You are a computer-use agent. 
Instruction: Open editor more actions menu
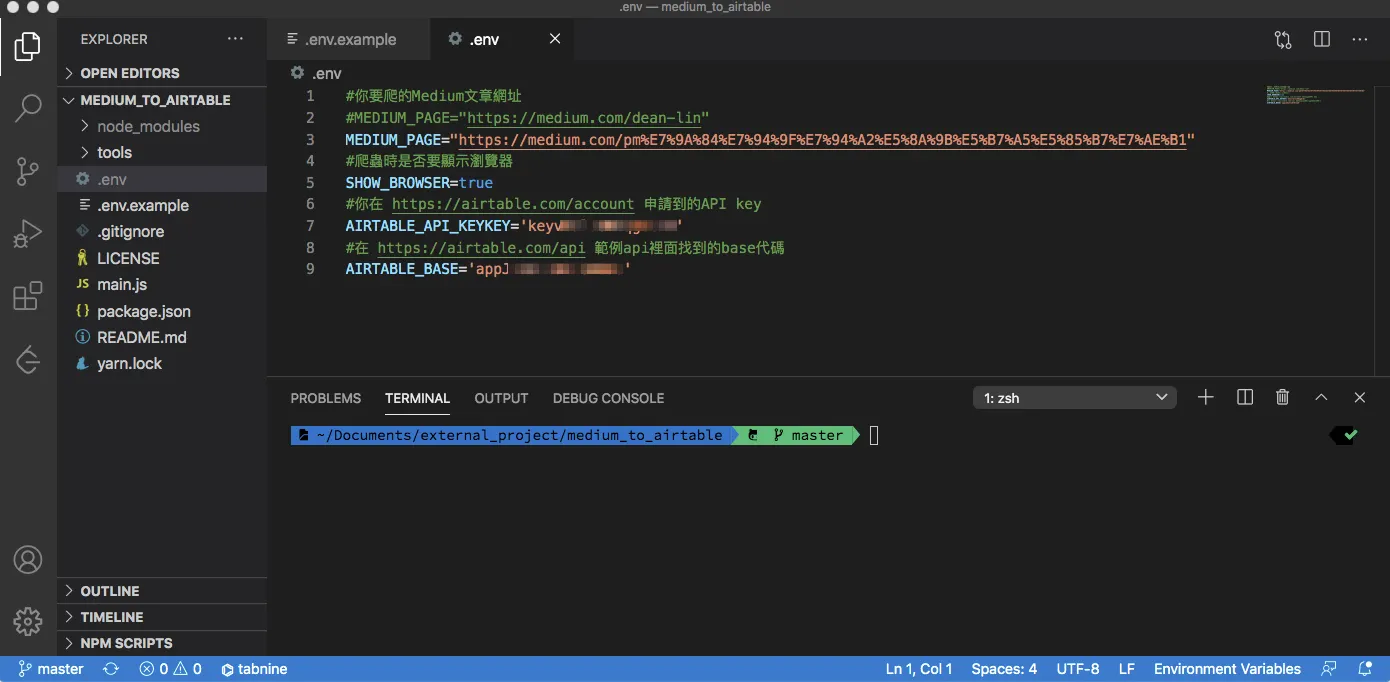(x=1360, y=39)
